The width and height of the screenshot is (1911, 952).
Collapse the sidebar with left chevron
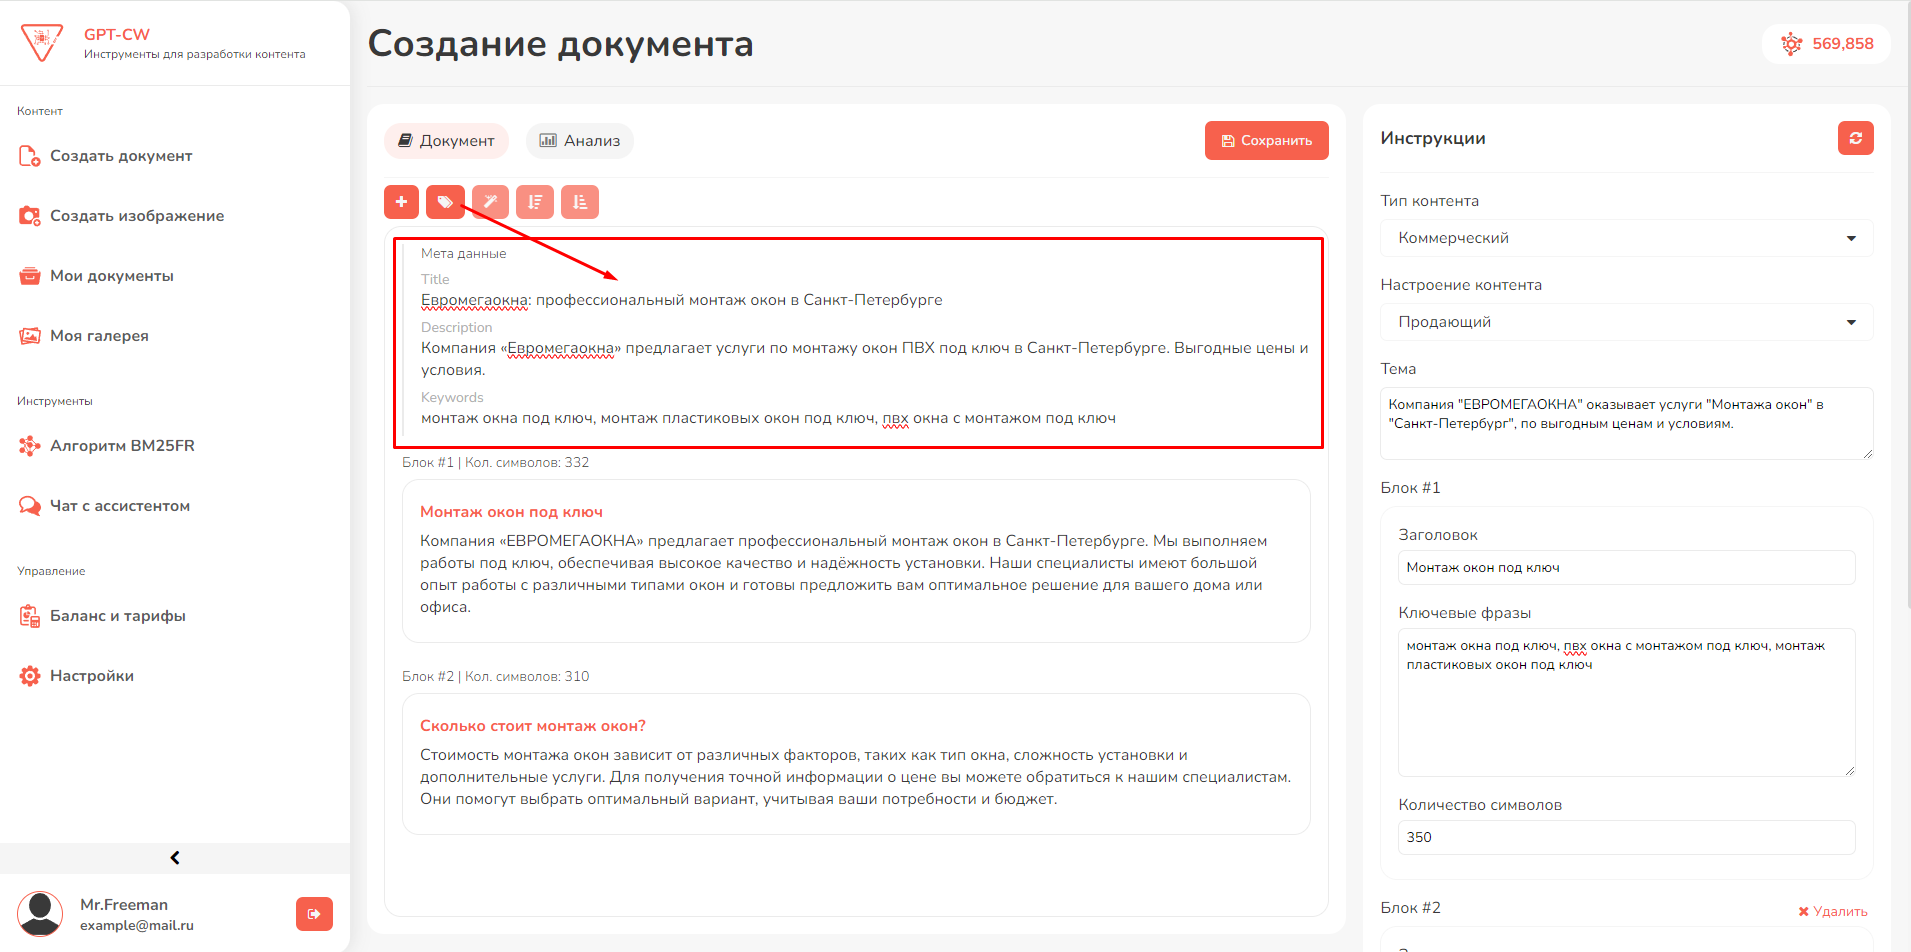pos(175,858)
